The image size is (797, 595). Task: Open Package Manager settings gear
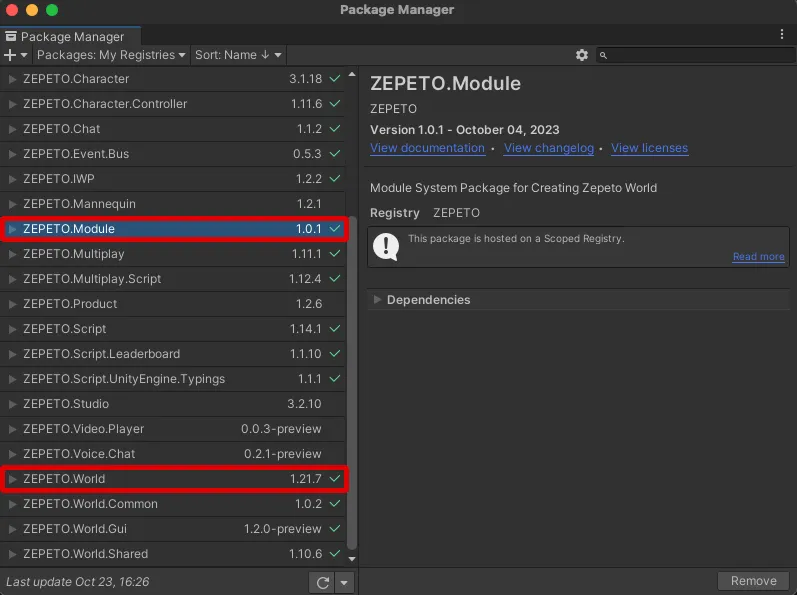tap(582, 55)
